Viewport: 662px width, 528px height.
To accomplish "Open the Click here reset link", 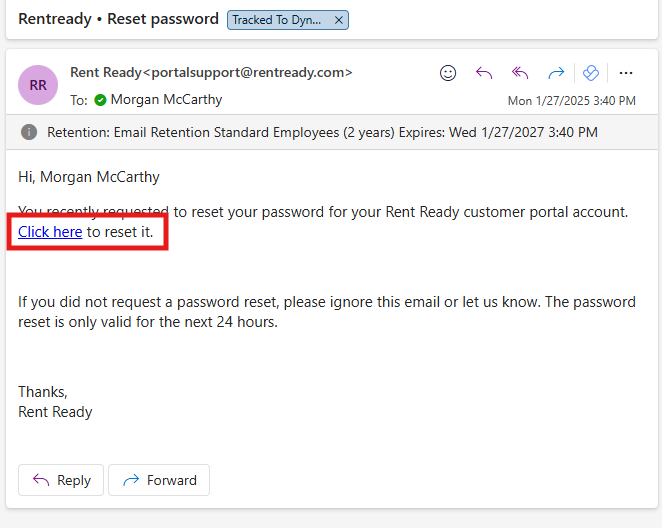I will pyautogui.click(x=50, y=232).
